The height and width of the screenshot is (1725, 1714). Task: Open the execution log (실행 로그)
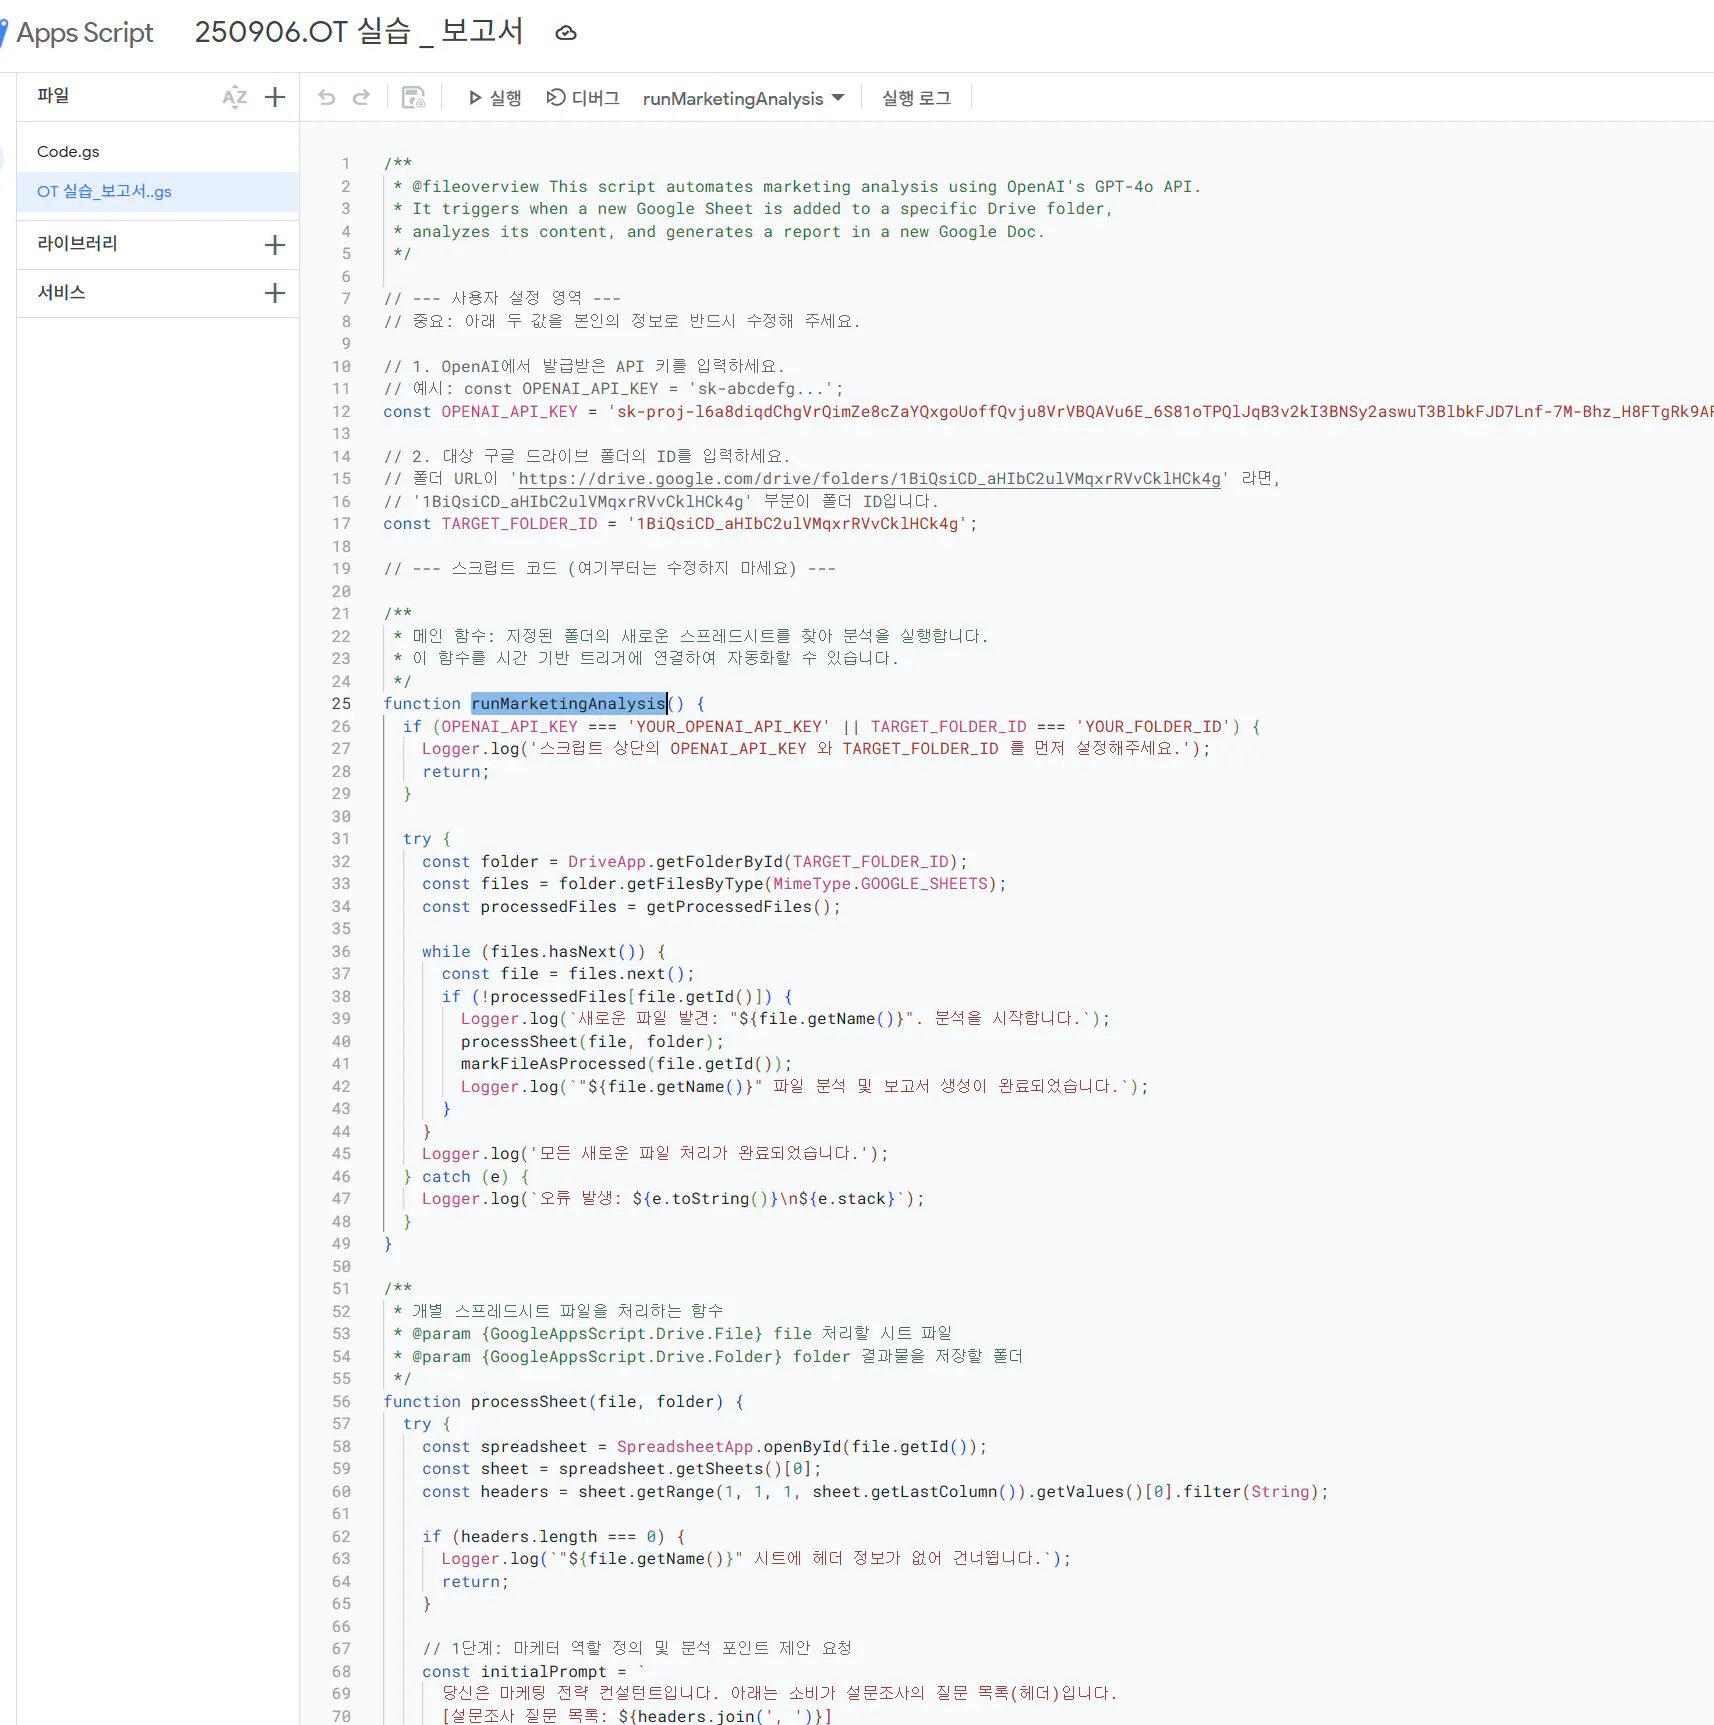(x=916, y=98)
